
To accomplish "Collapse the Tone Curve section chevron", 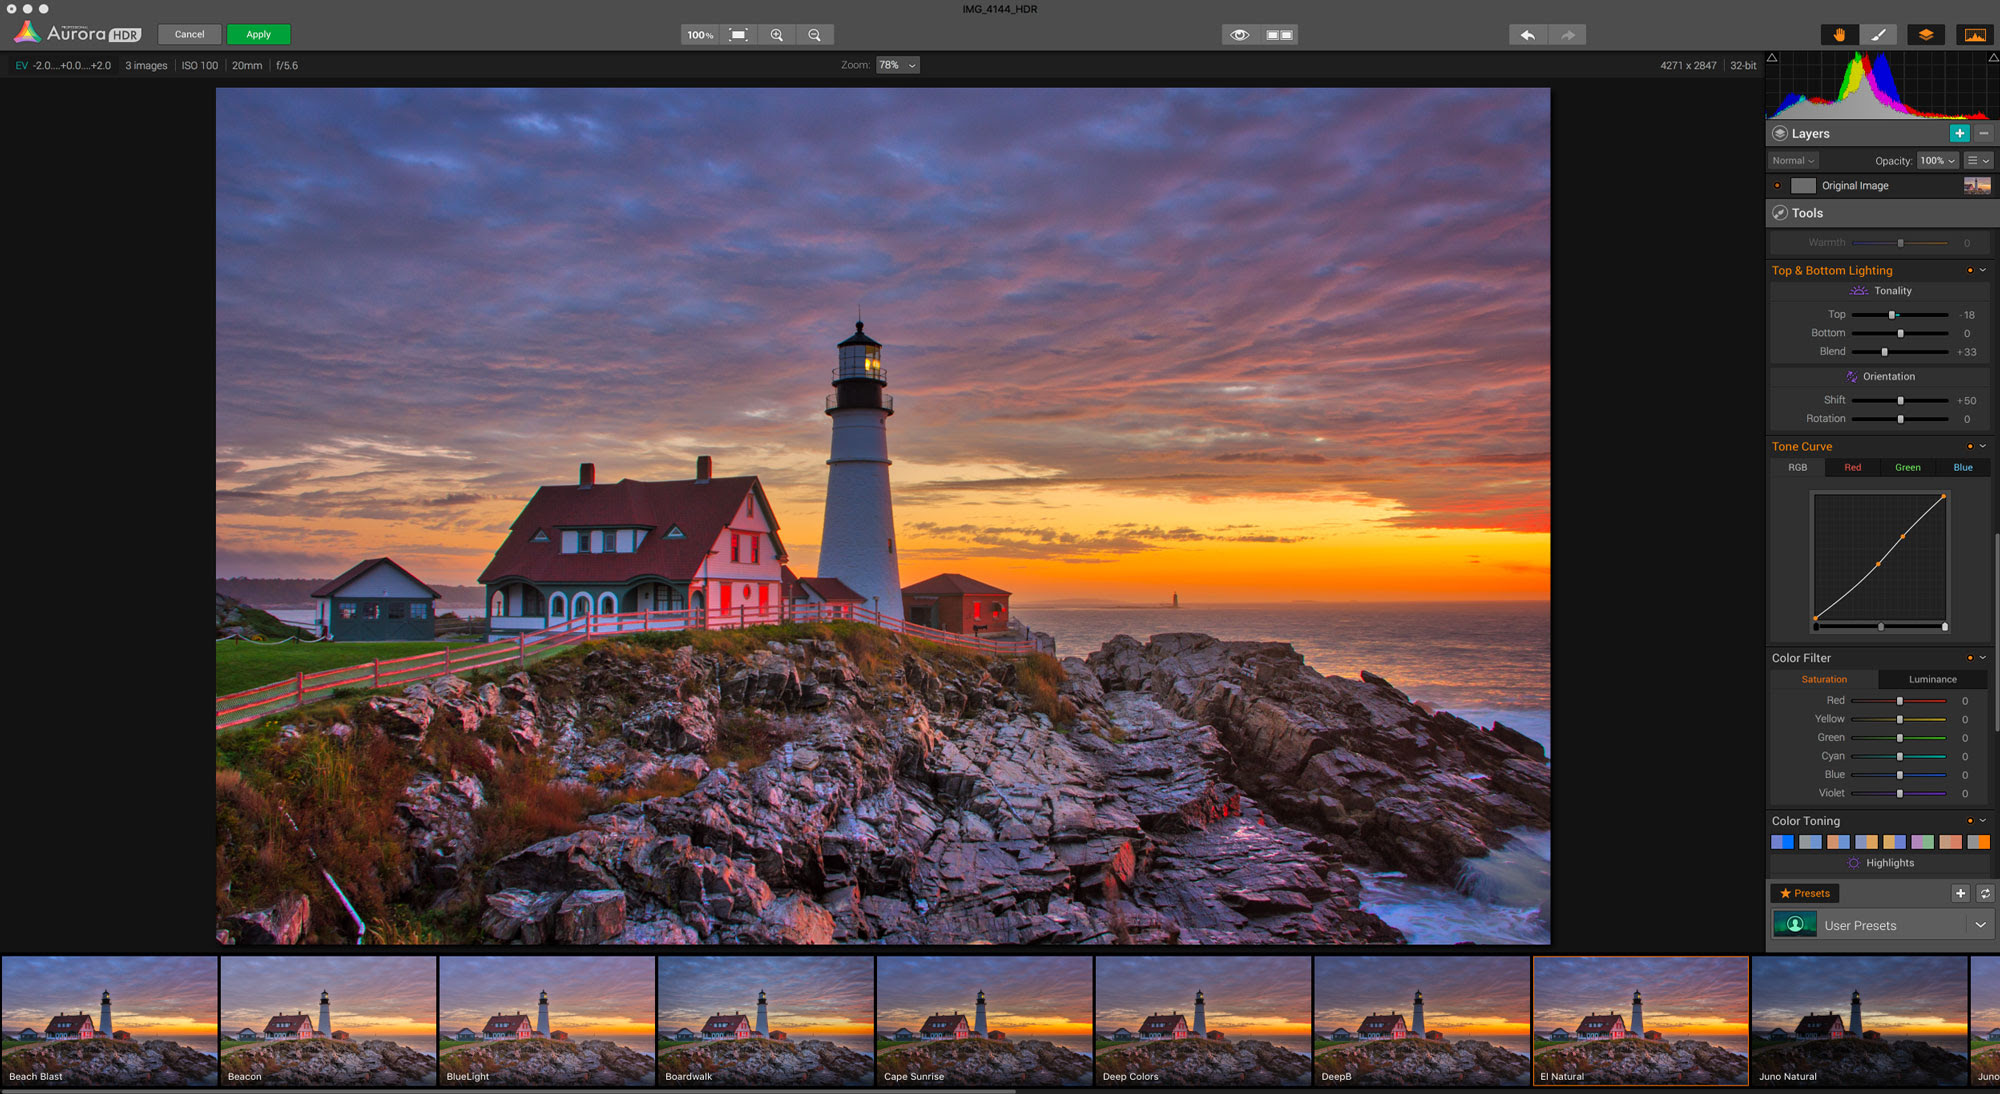I will pyautogui.click(x=1983, y=446).
